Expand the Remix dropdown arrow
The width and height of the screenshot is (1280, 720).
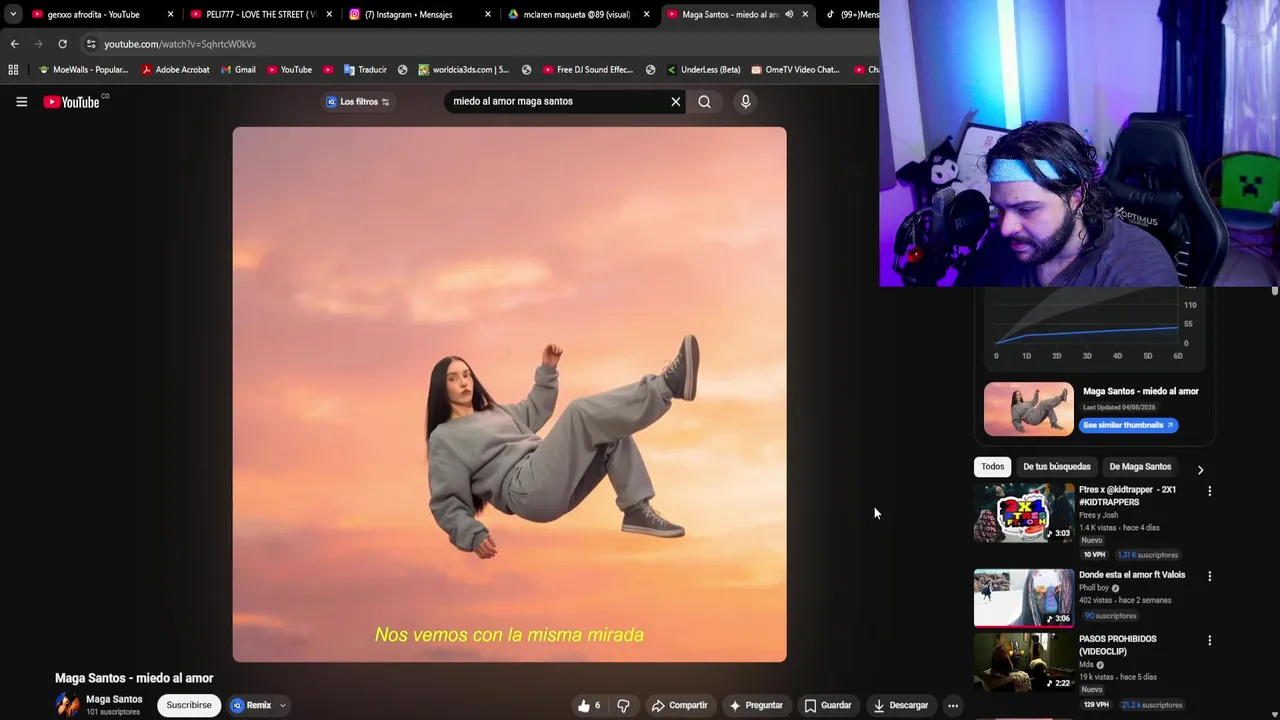pyautogui.click(x=282, y=705)
